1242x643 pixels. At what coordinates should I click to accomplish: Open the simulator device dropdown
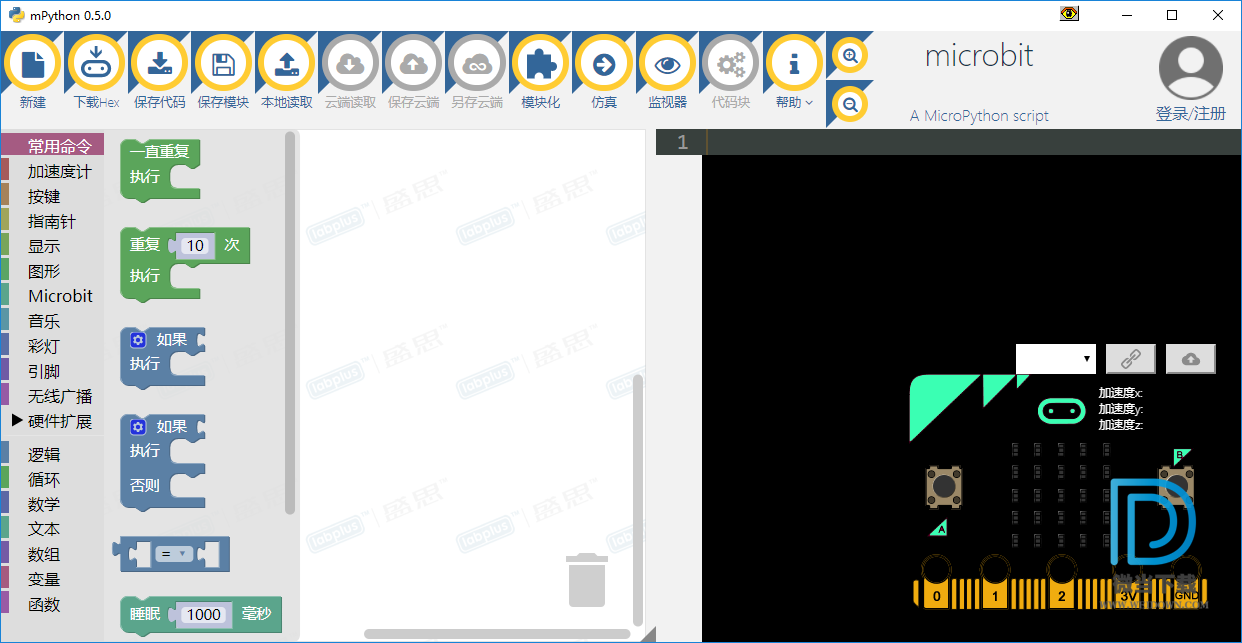point(1056,359)
